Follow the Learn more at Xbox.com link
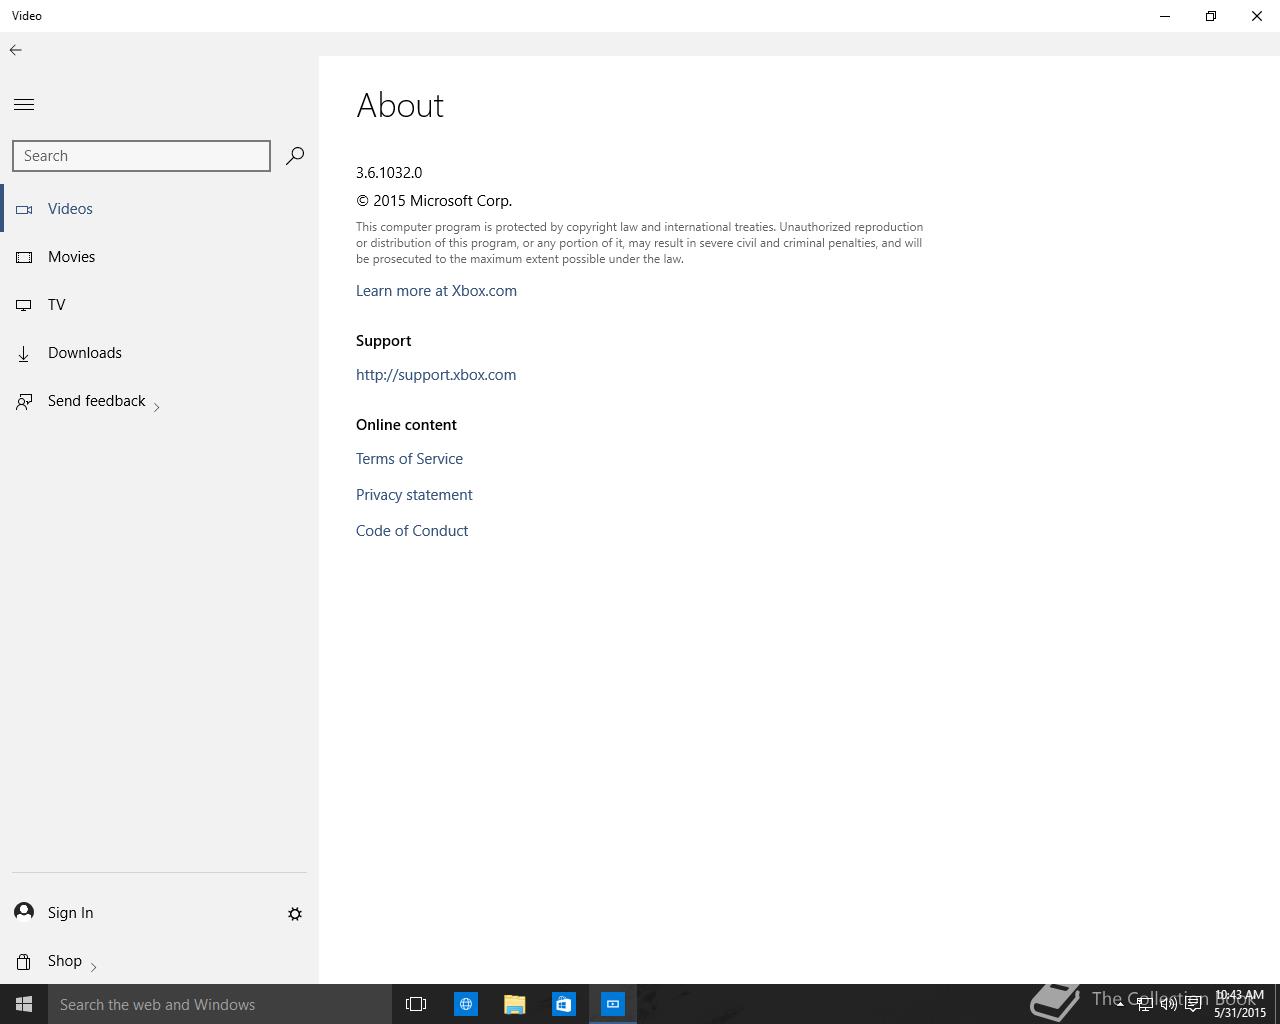Viewport: 1280px width, 1024px height. (x=436, y=291)
